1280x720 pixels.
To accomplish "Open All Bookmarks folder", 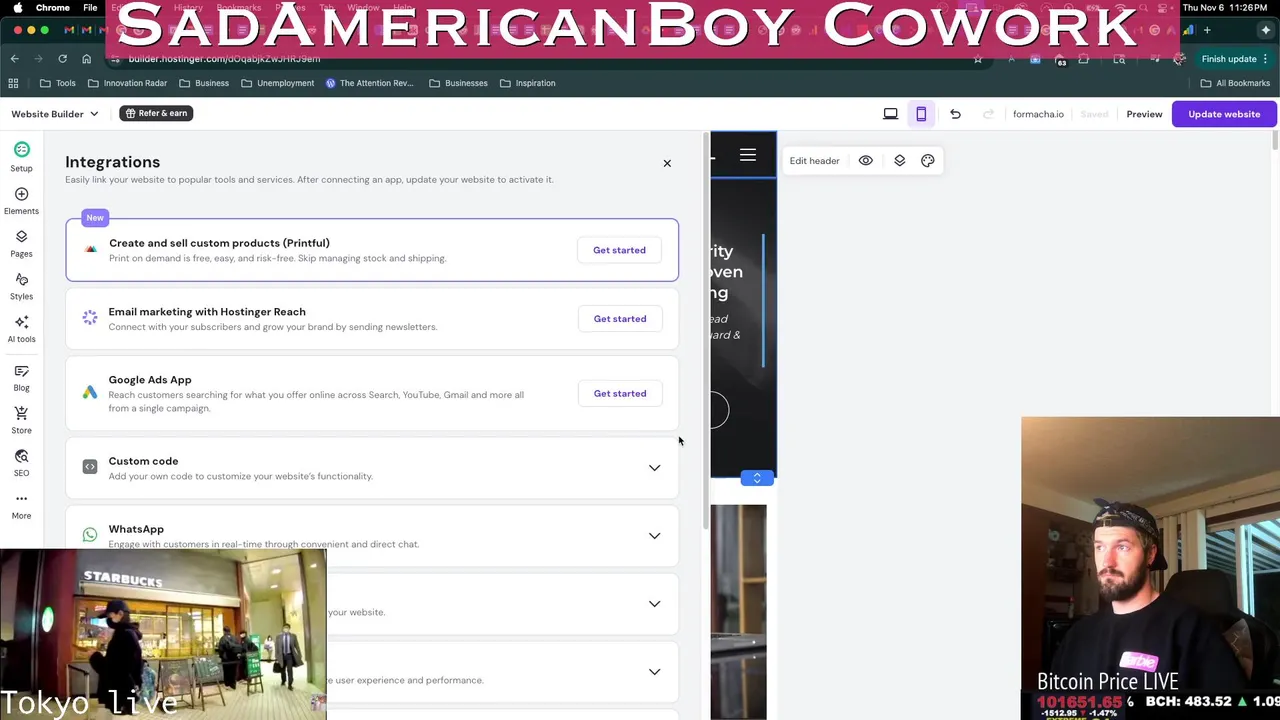I will click(1235, 83).
